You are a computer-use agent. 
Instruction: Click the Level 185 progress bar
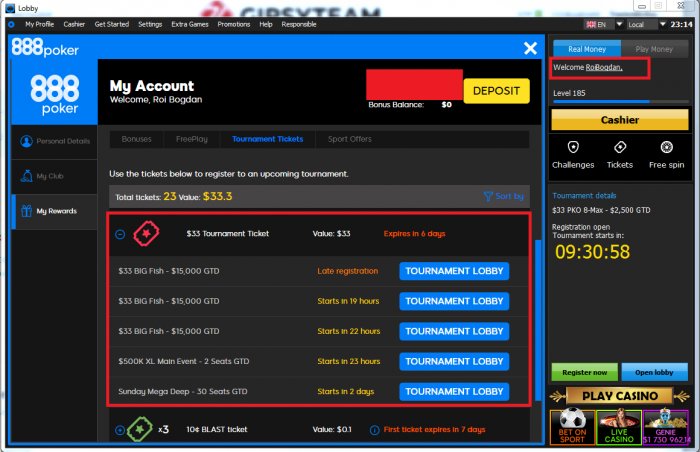[621, 102]
